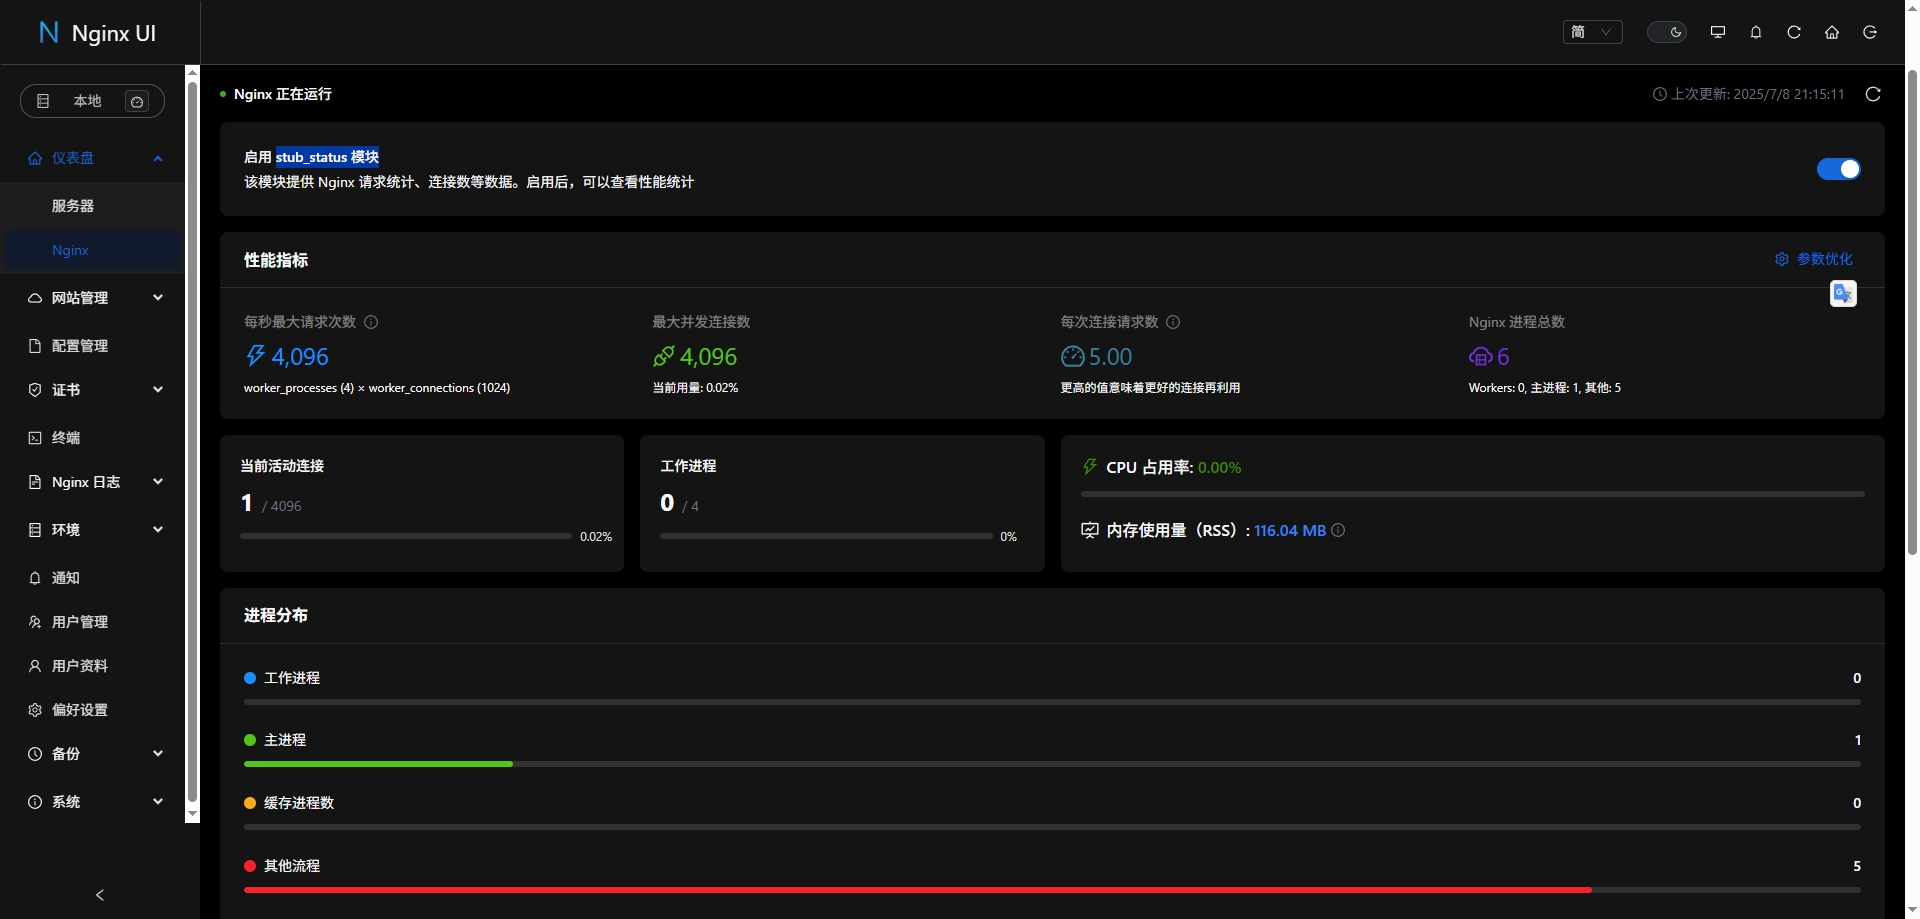
Task: Expand 备份 menu chevron
Action: 158,754
